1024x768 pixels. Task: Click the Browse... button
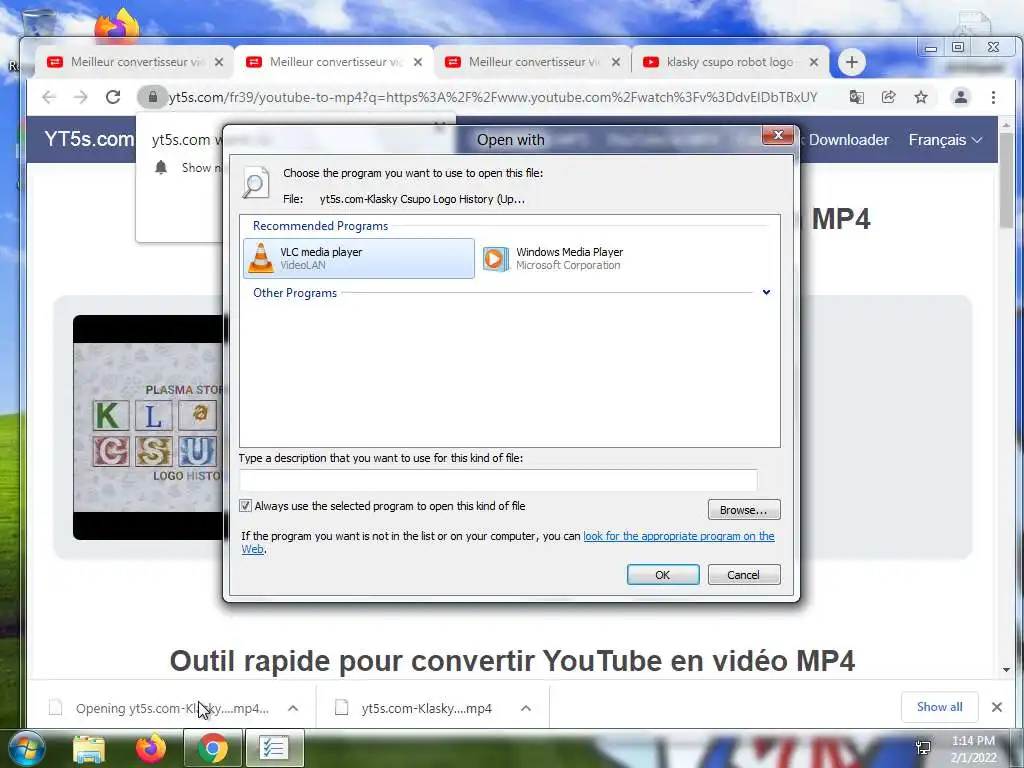(x=744, y=509)
